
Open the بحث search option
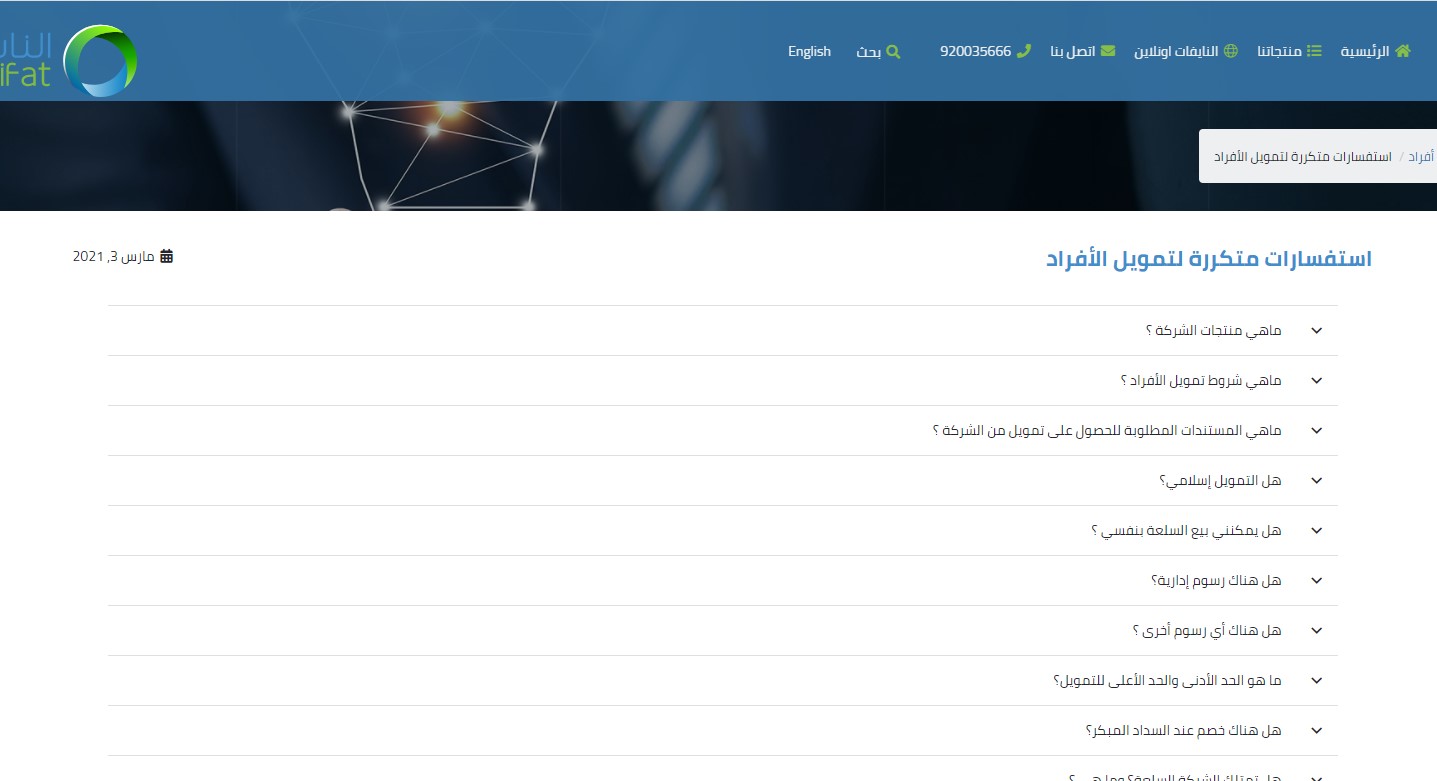868,51
